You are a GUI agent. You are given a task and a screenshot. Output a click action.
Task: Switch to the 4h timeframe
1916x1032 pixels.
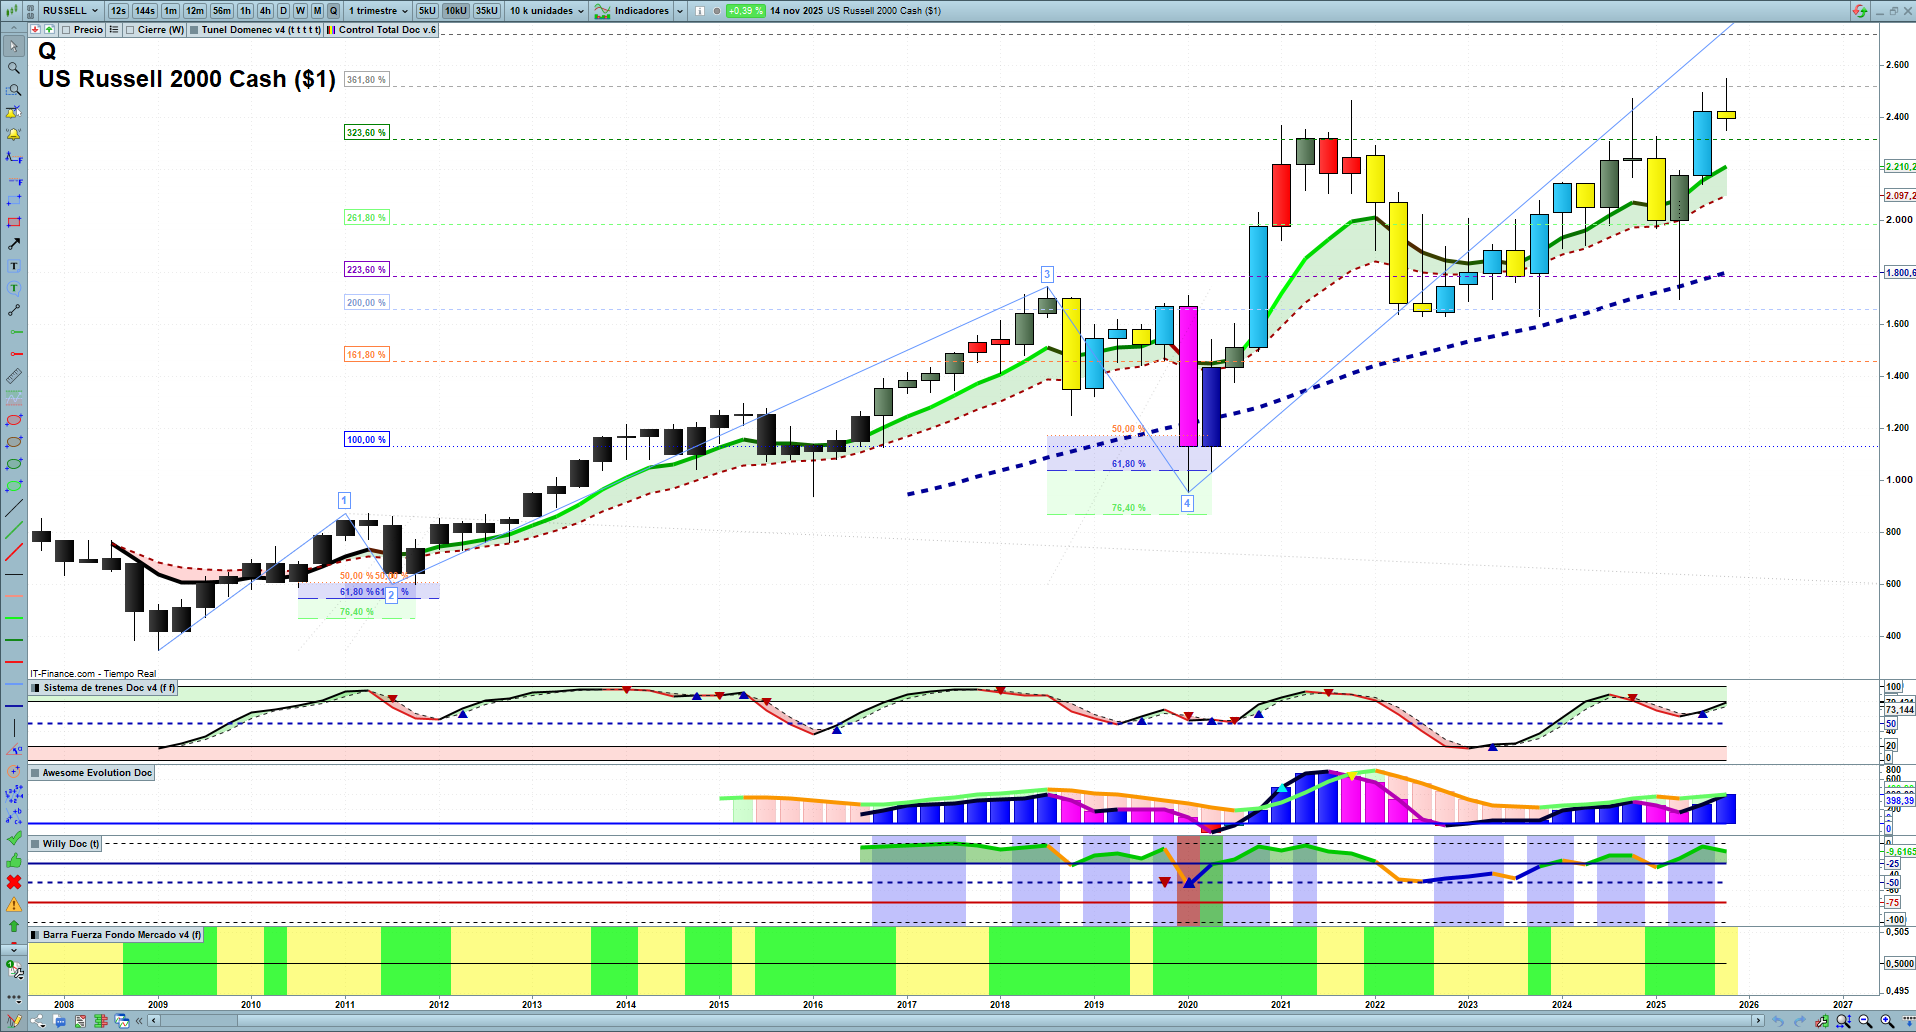pos(265,11)
